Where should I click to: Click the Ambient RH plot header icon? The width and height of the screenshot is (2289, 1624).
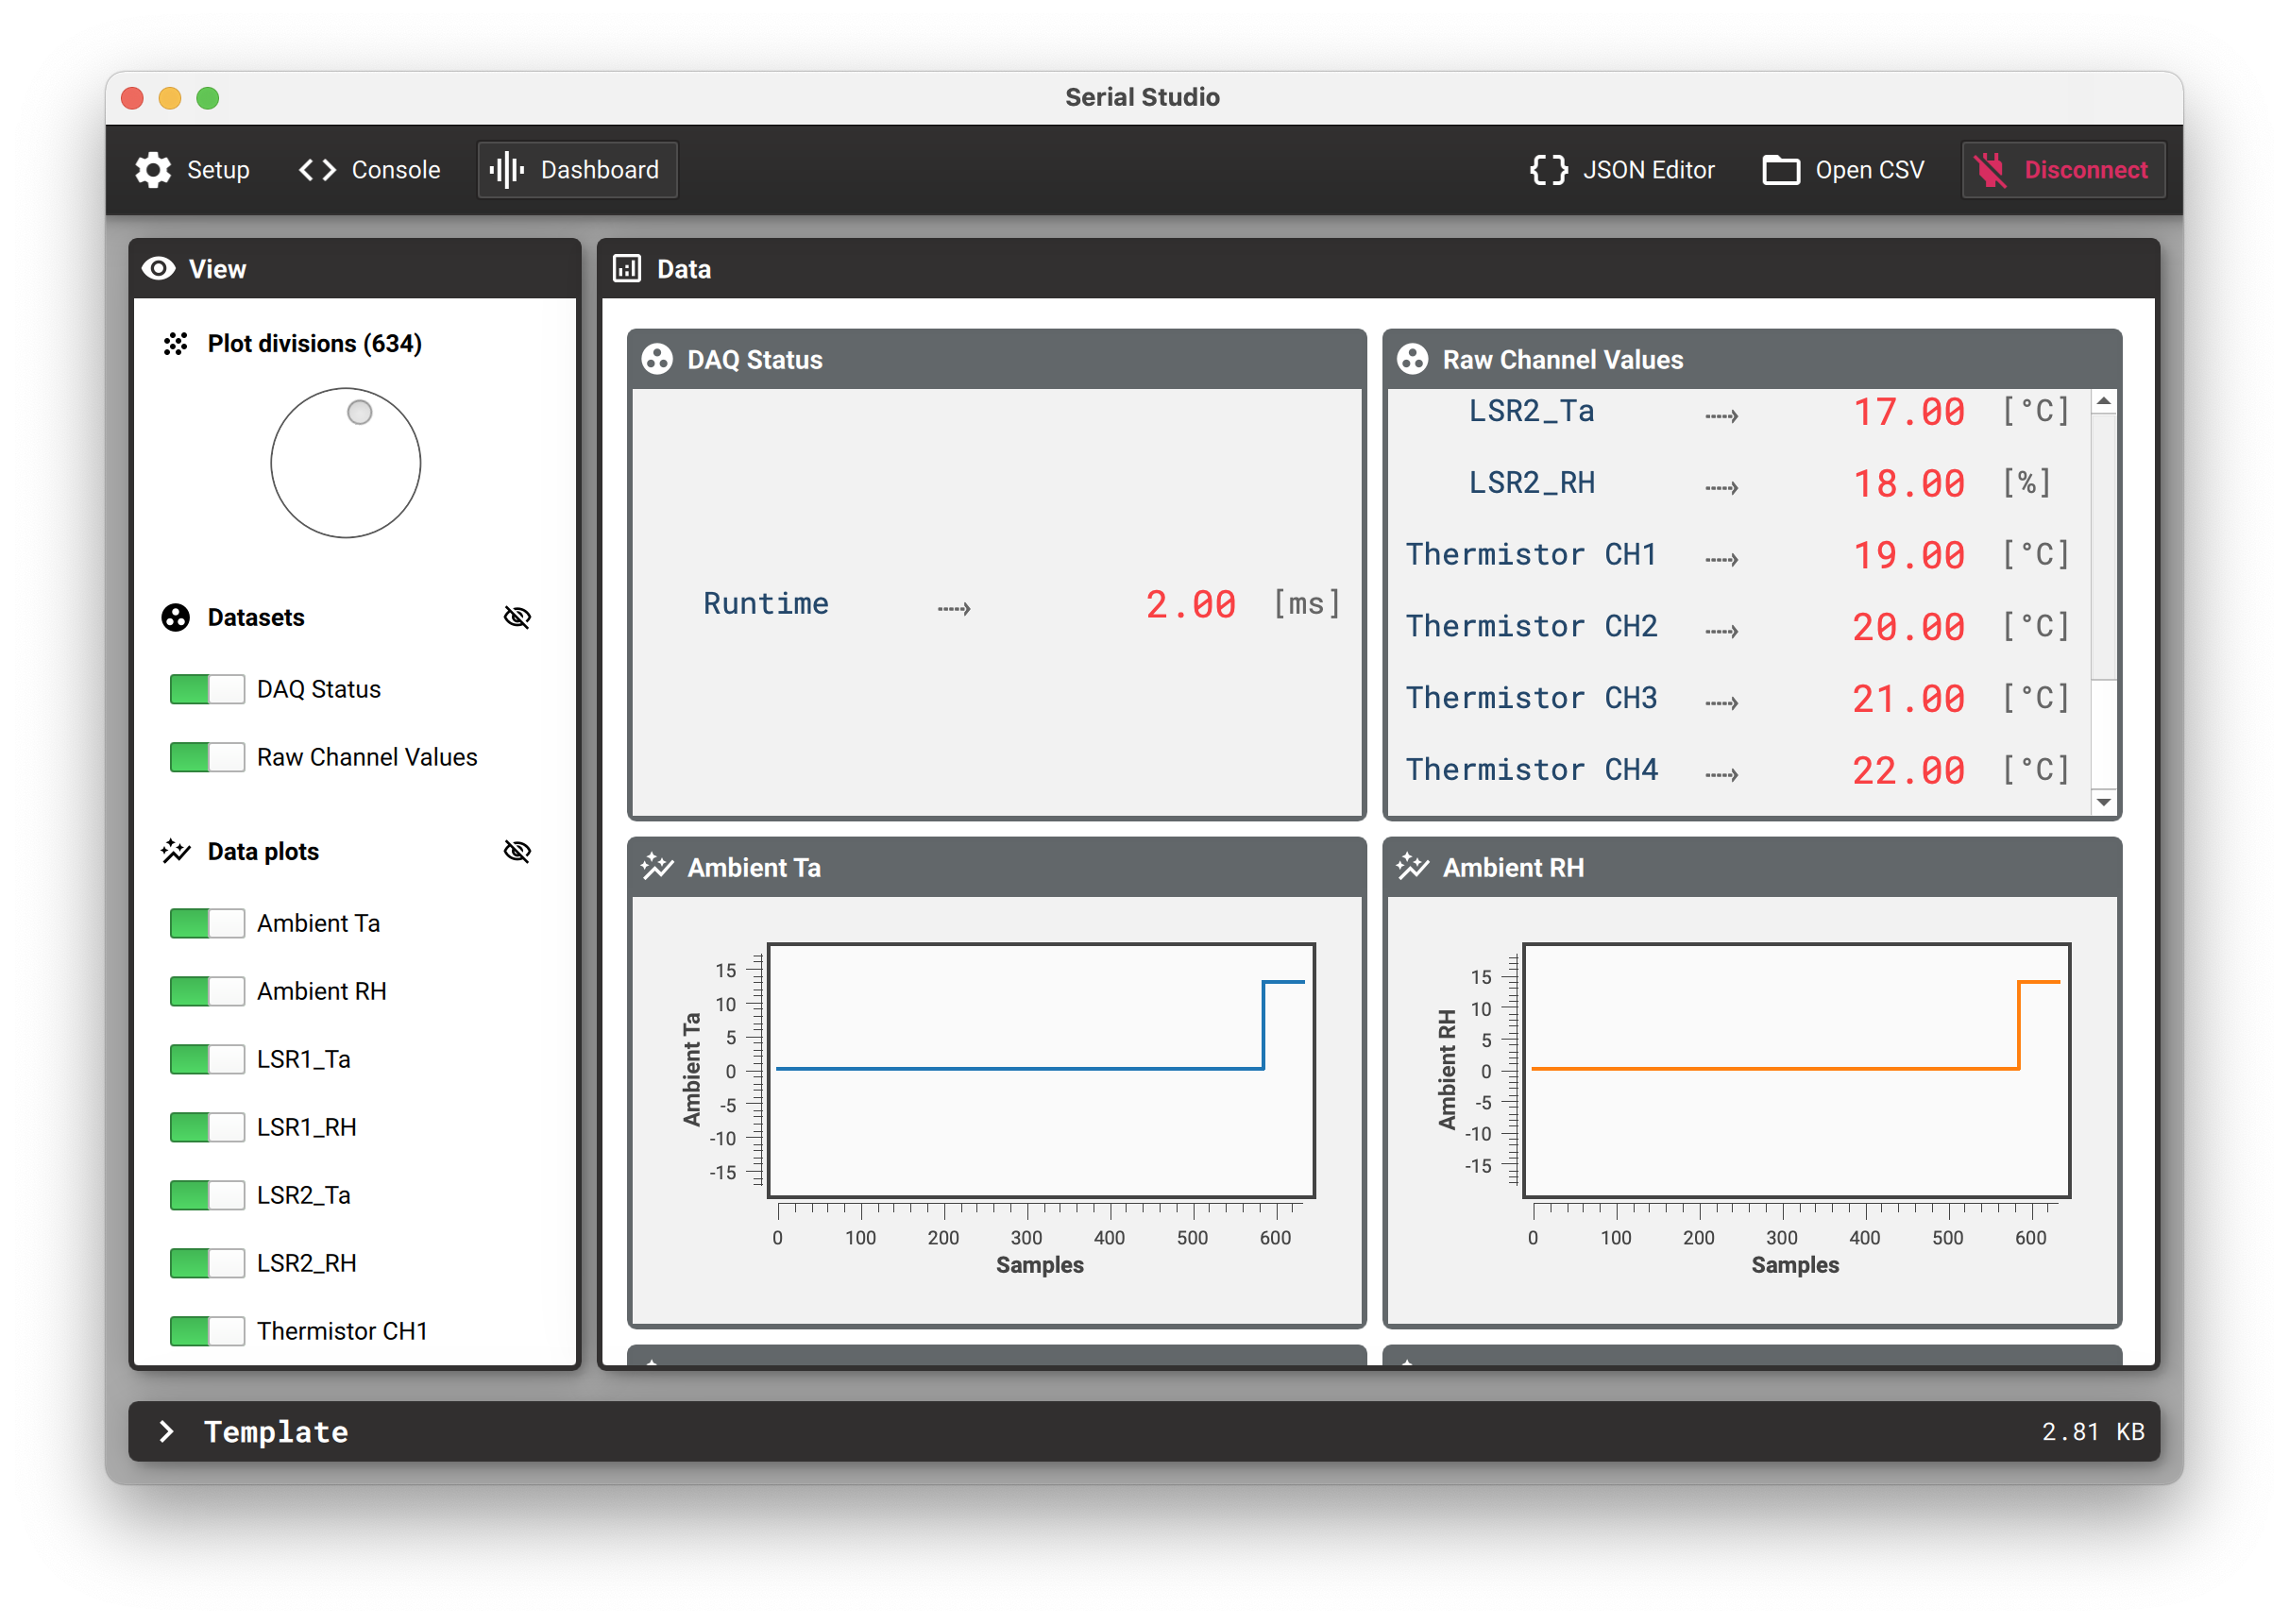click(x=1412, y=867)
